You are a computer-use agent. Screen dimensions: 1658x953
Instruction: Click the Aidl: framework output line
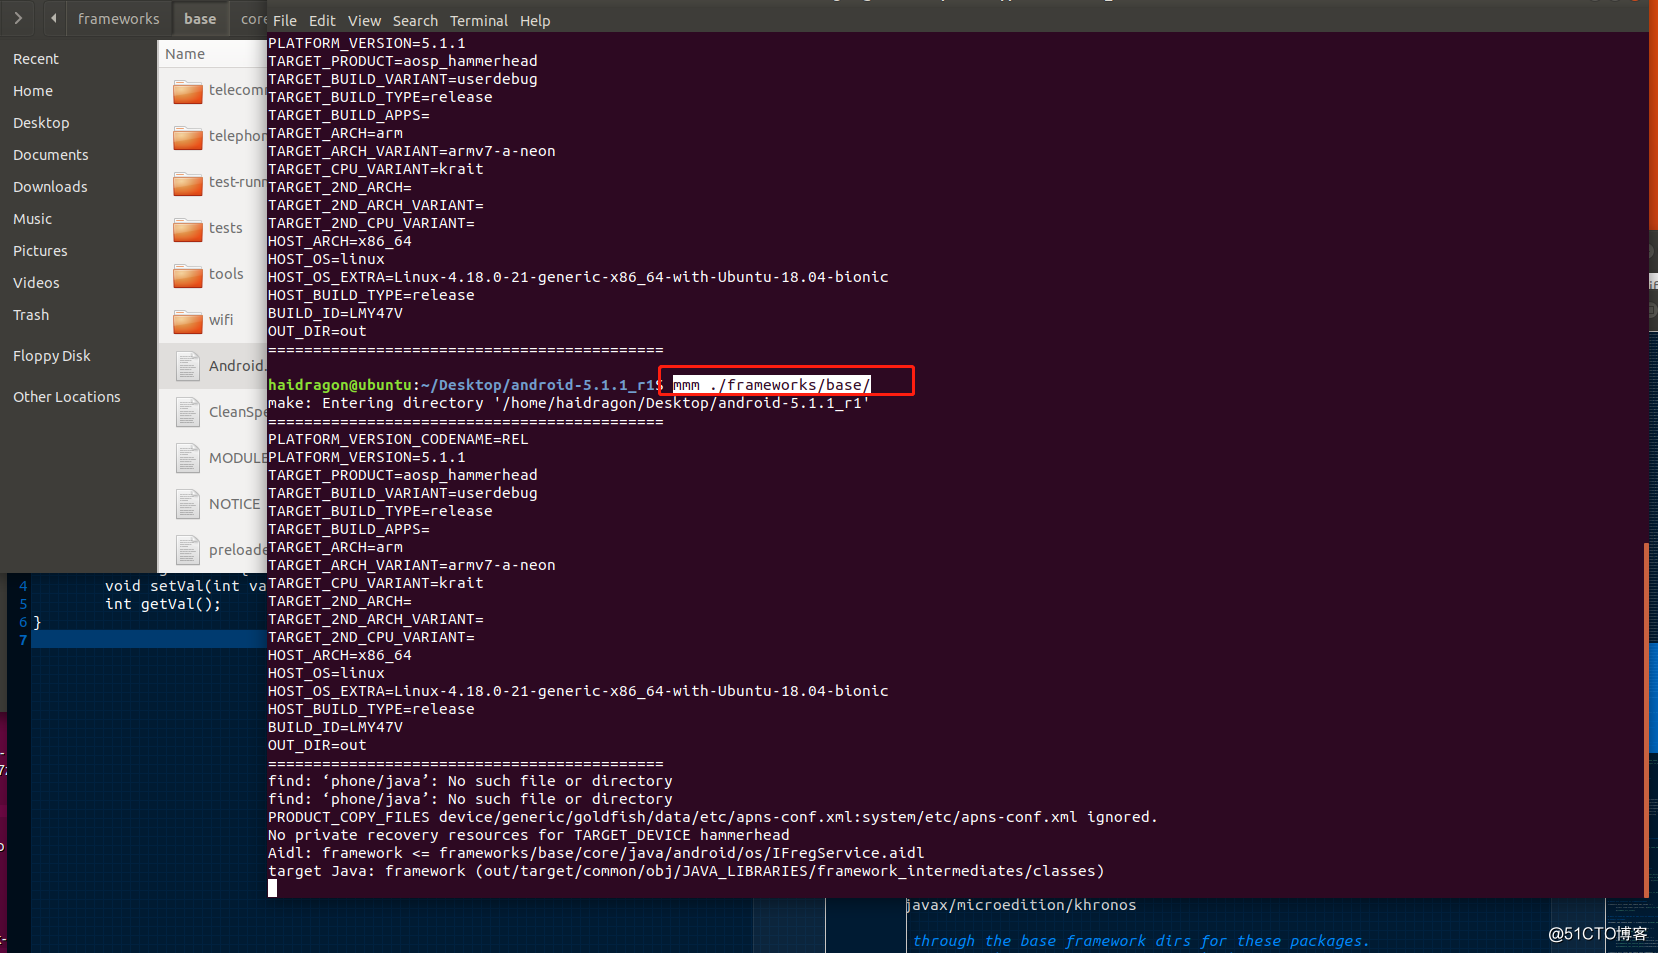[596, 853]
